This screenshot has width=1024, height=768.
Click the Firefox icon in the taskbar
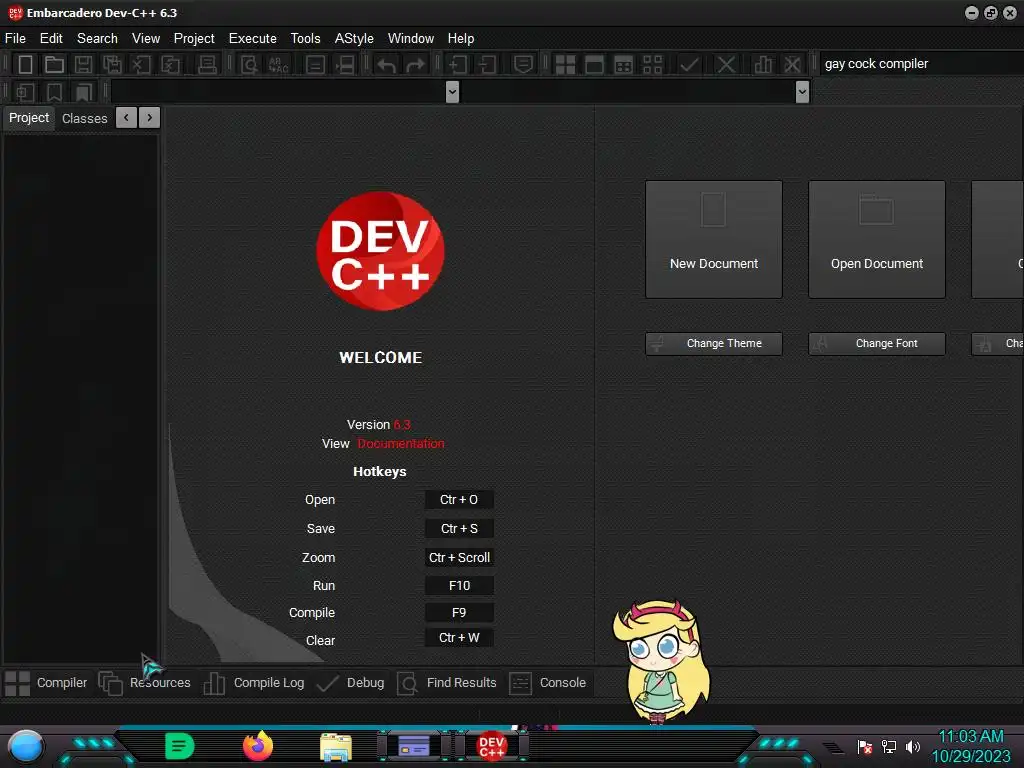[x=258, y=746]
